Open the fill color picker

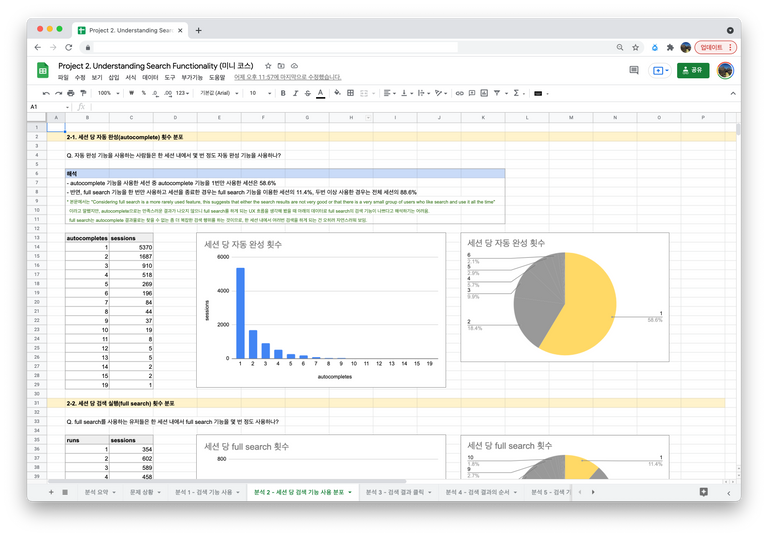(x=337, y=93)
